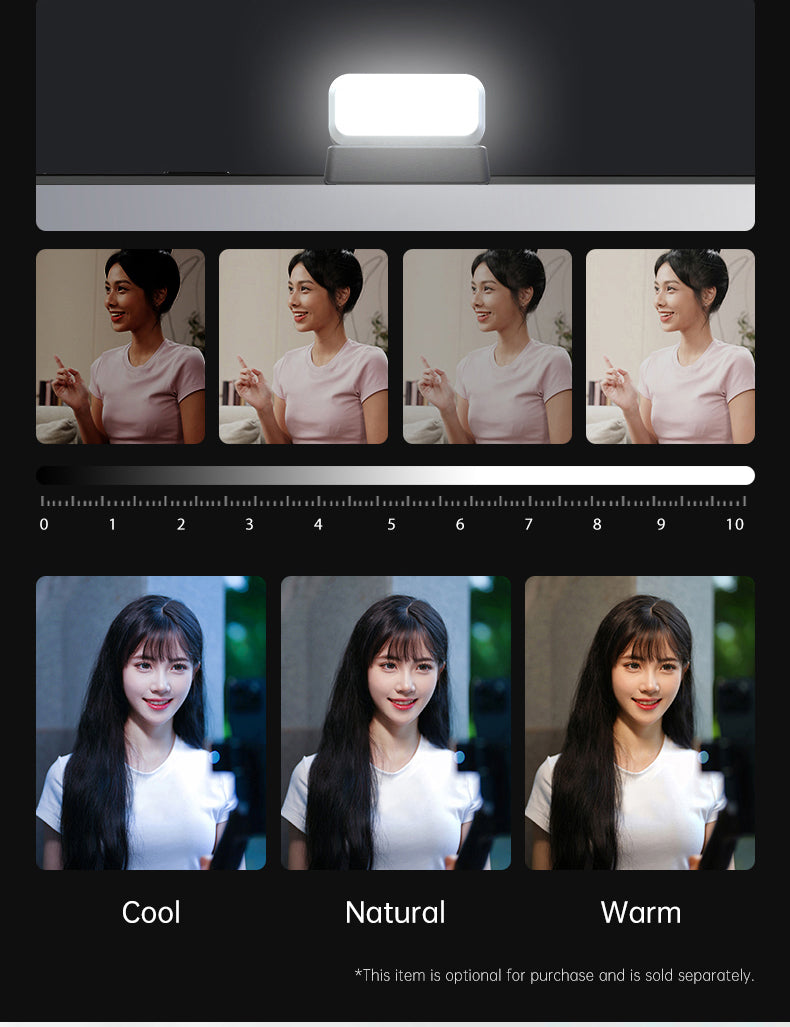Click the 3 mark on brightness scale
This screenshot has width=790, height=1027.
click(x=249, y=524)
